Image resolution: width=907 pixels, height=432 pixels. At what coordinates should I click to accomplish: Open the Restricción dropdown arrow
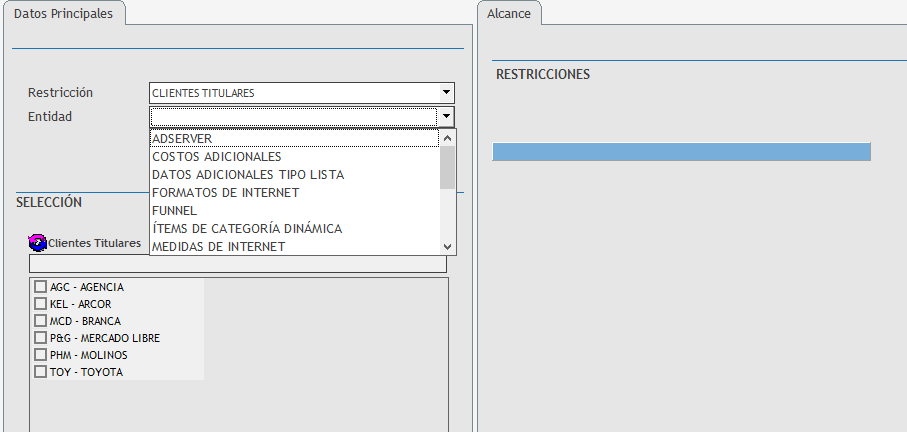point(446,93)
